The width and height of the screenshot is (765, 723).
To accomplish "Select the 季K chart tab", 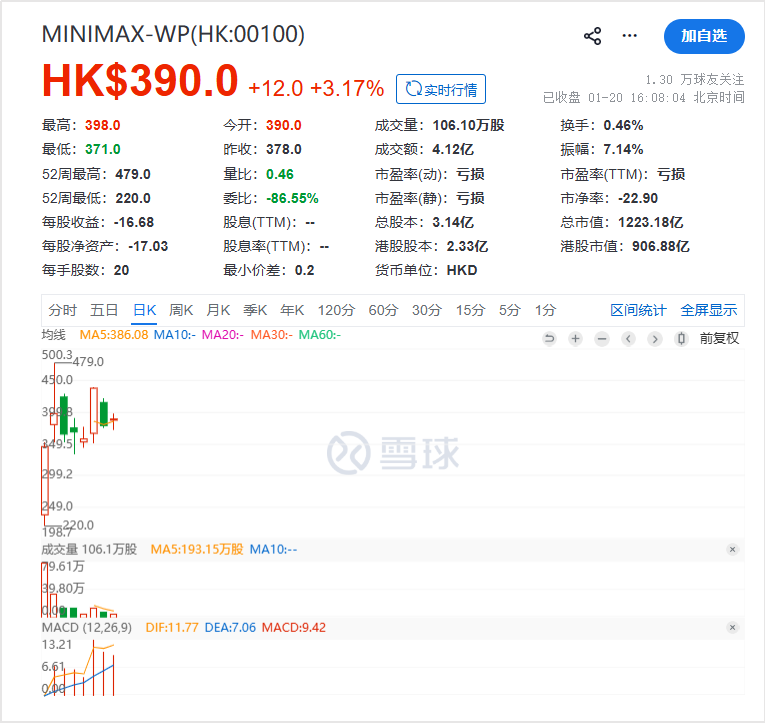I will click(255, 310).
